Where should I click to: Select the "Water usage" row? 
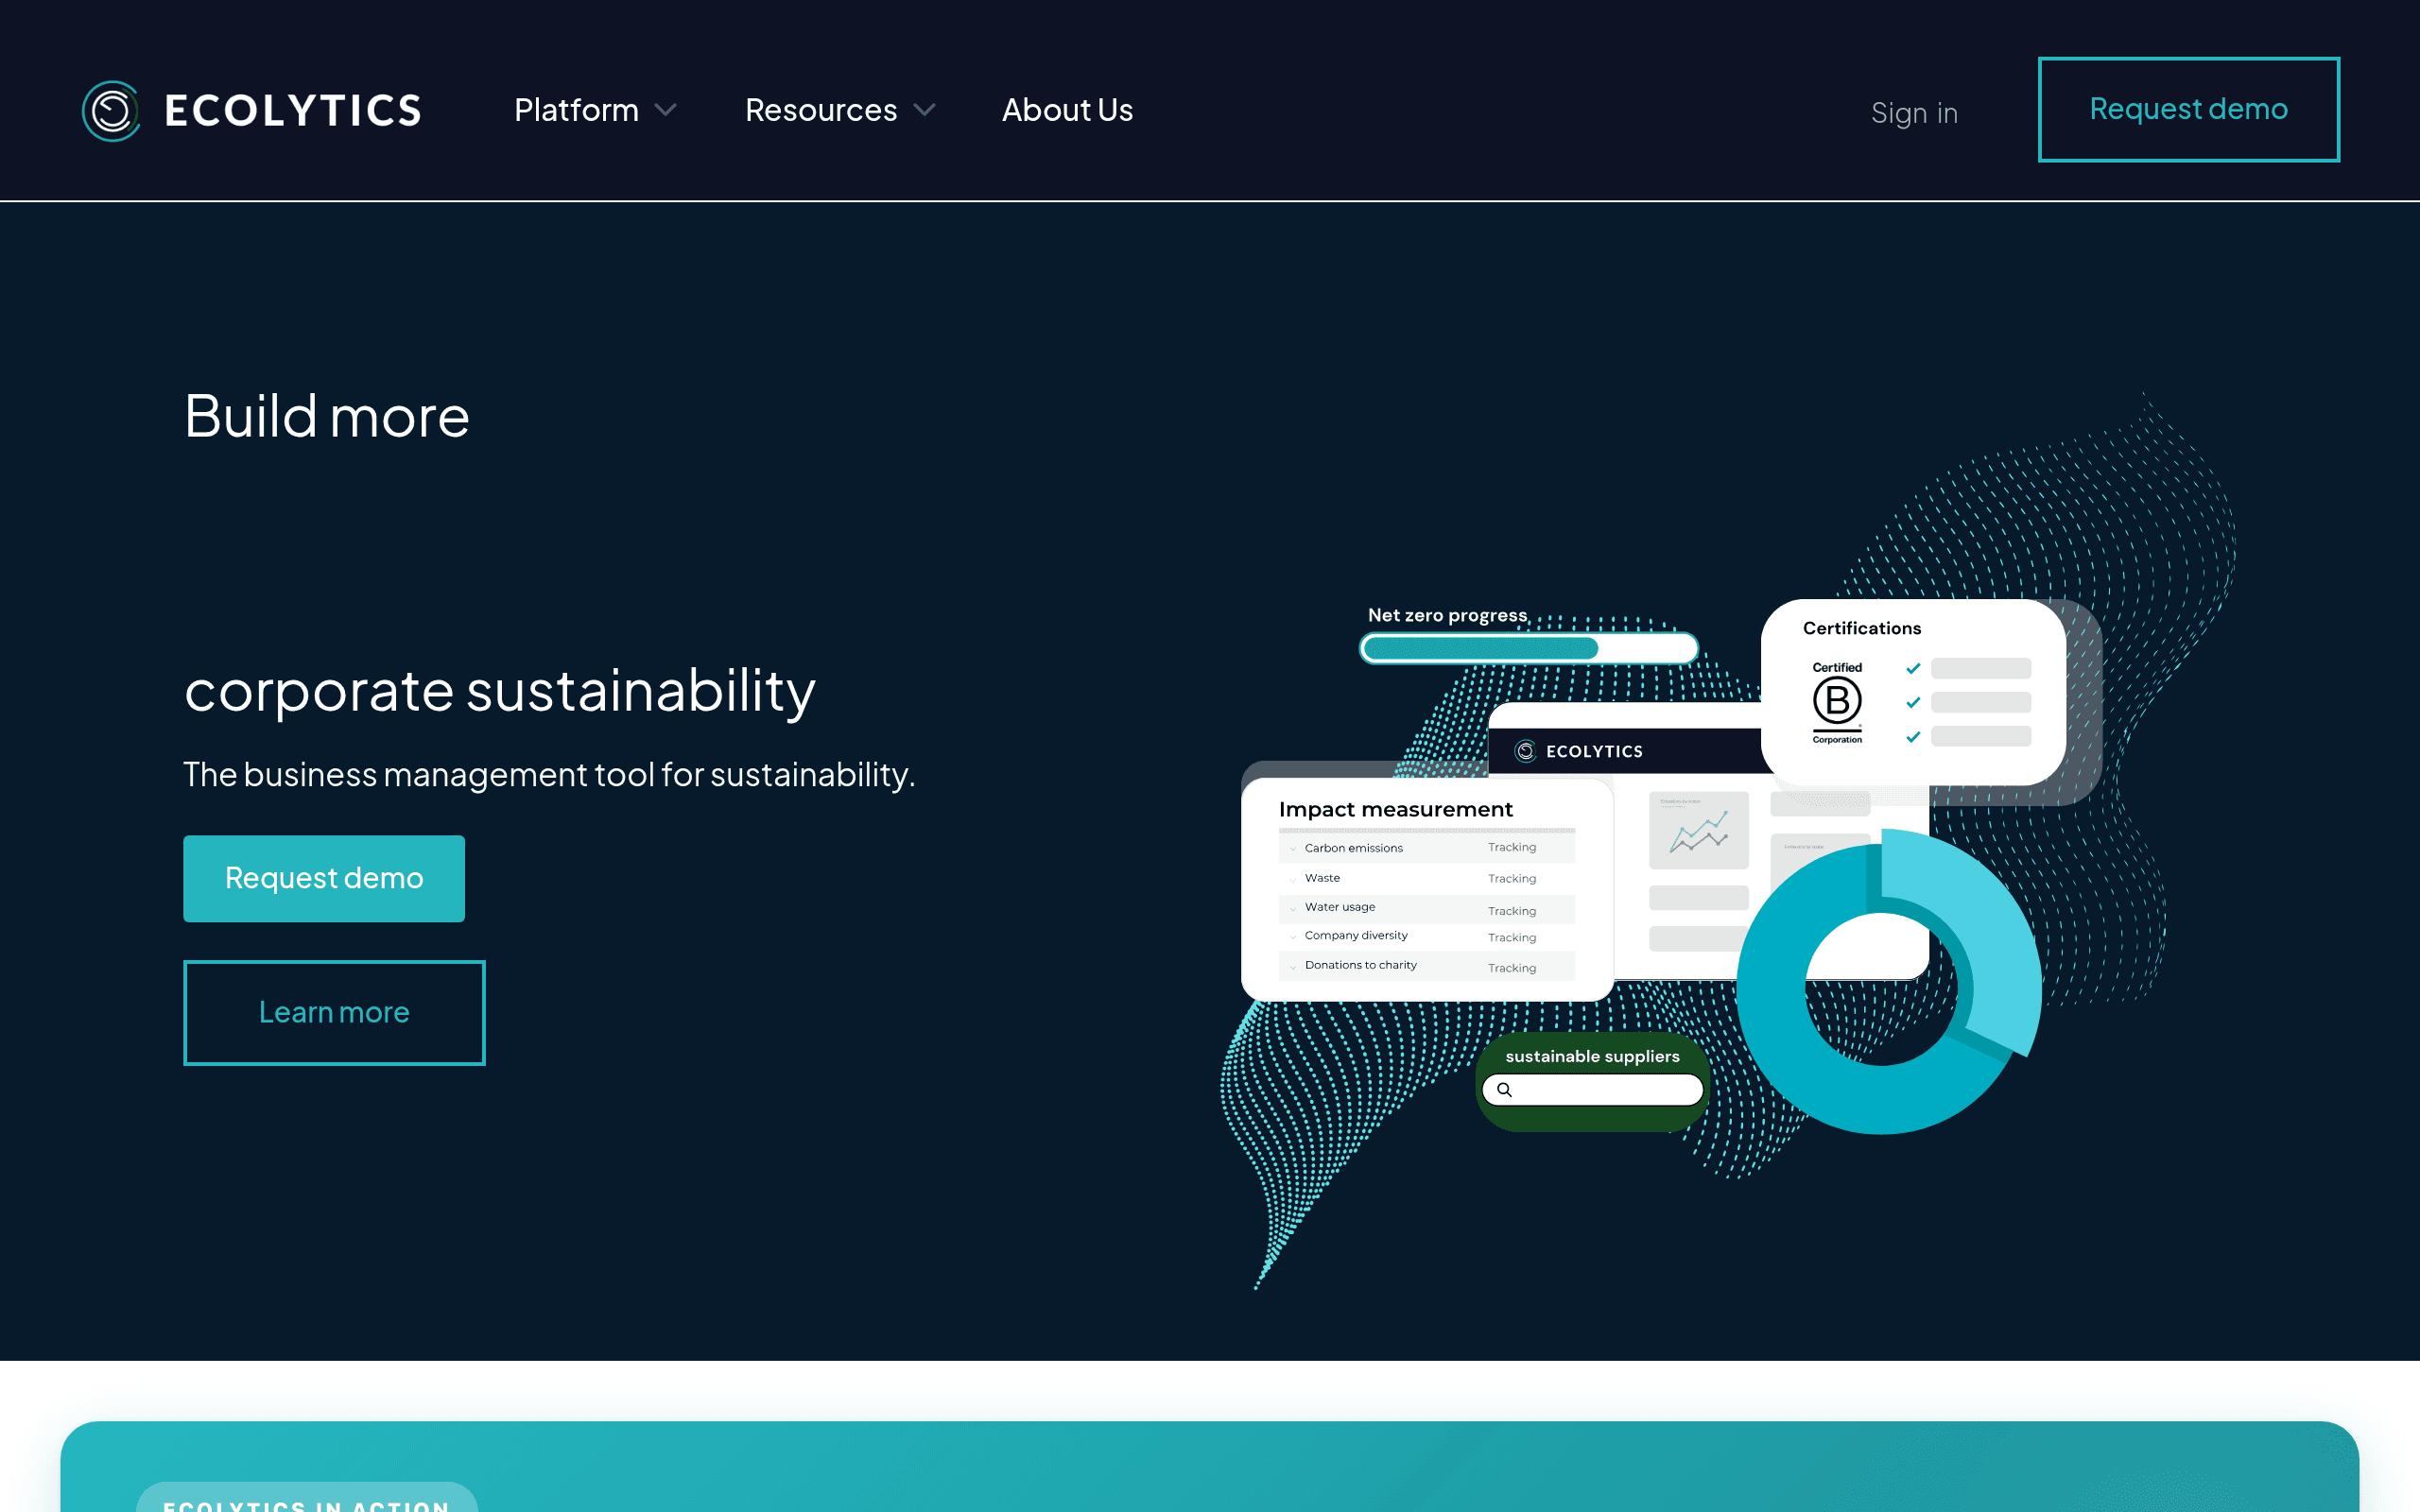pos(1426,908)
